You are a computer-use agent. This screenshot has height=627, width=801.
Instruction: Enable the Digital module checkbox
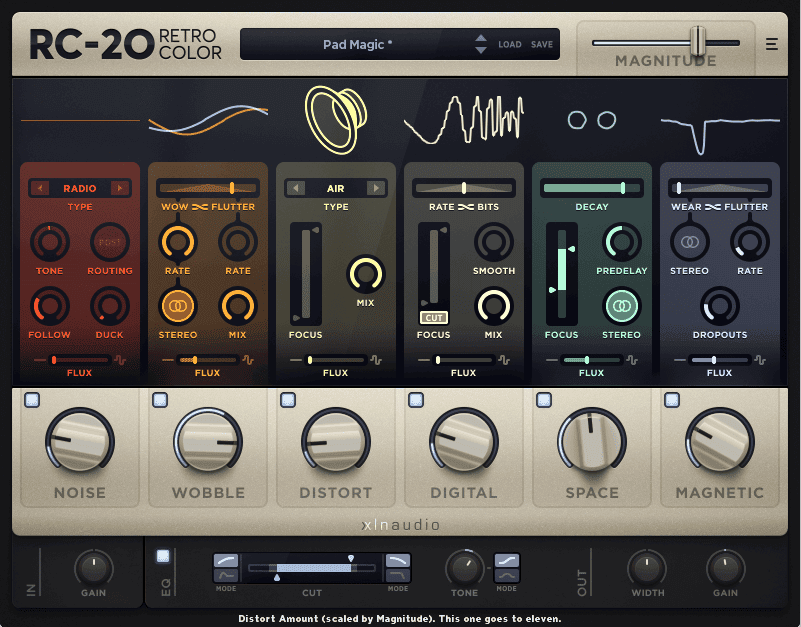pyautogui.click(x=416, y=400)
